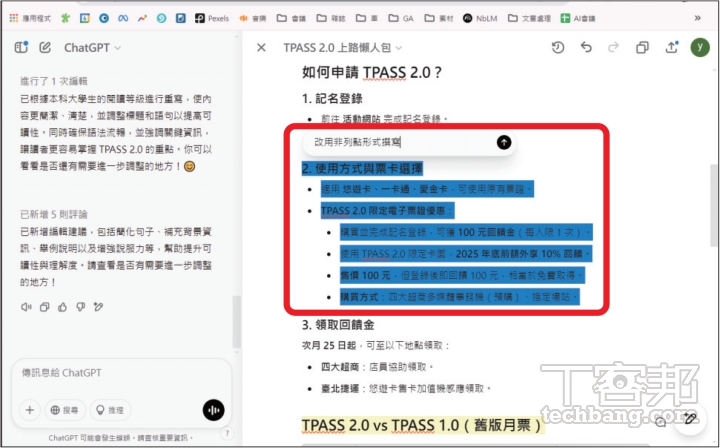Toggle the 搜尋 web search button
The image size is (720, 448).
65,410
